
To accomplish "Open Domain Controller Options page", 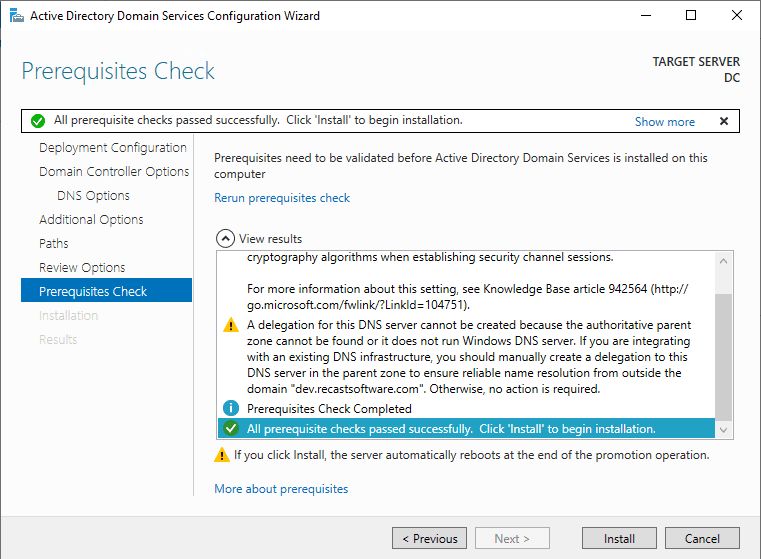I will (x=114, y=172).
